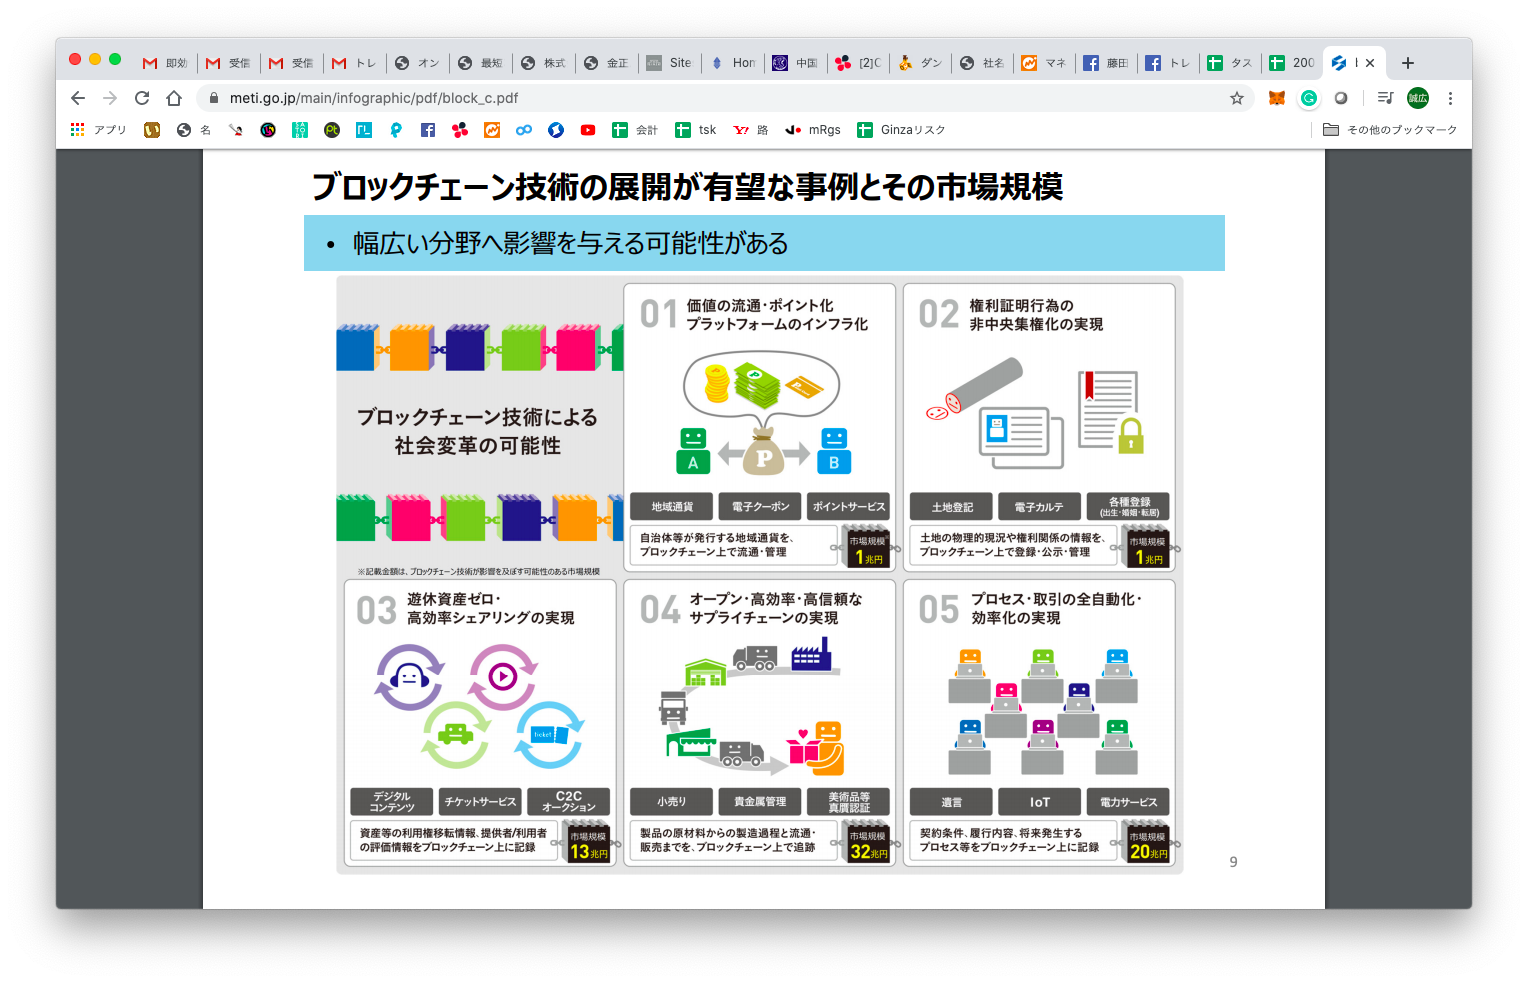Open the mRgs bookmark

(x=813, y=130)
